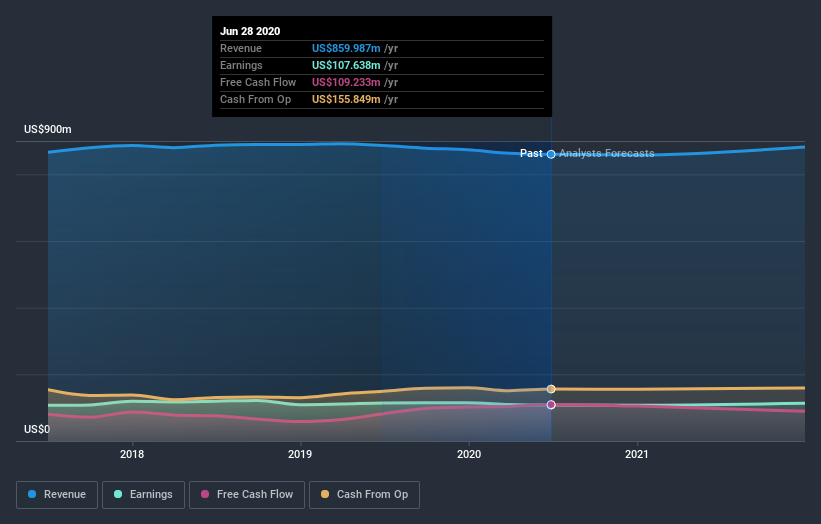The image size is (821, 524).
Task: Select the 2018 x-axis label
Action: tap(132, 454)
